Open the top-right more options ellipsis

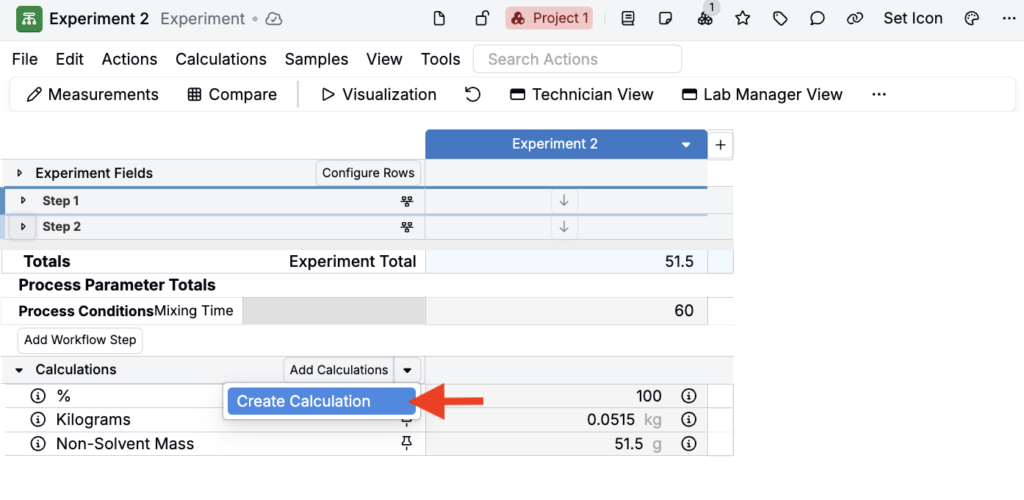pyautogui.click(x=1008, y=18)
